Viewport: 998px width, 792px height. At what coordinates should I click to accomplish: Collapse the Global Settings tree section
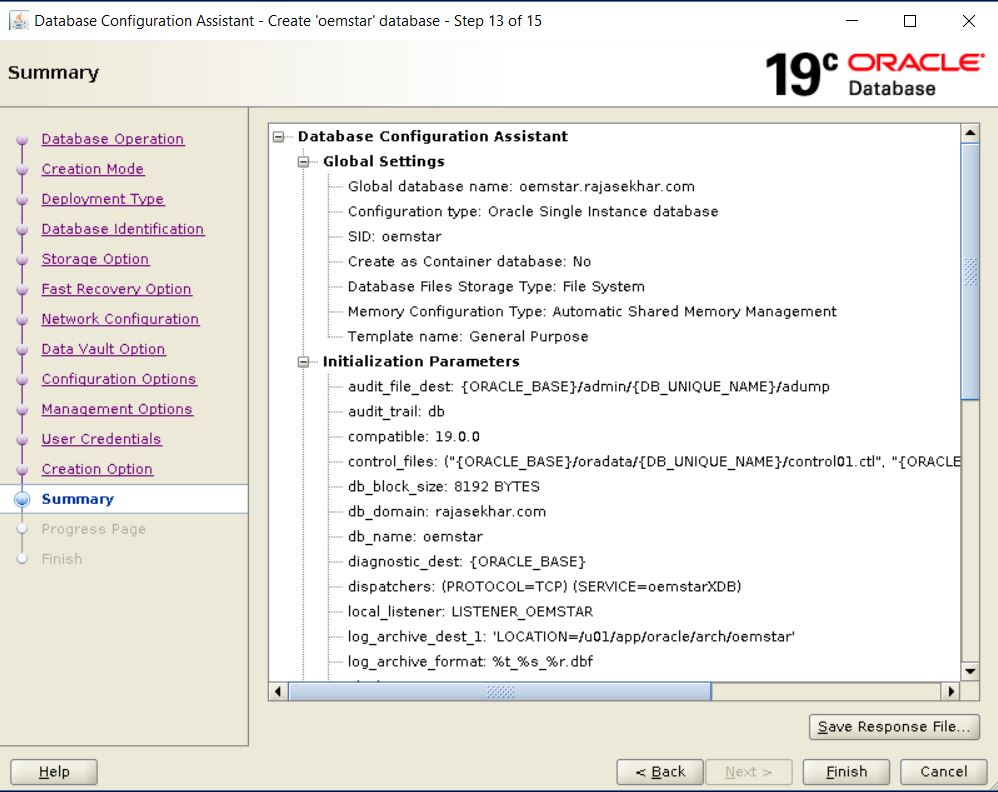click(x=304, y=162)
